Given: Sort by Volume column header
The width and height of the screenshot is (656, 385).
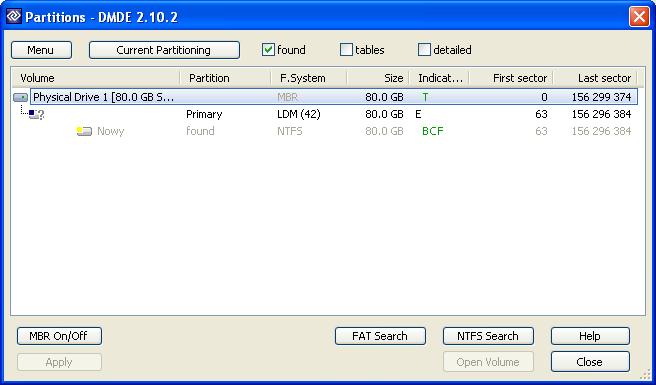Looking at the screenshot, I should [96, 78].
